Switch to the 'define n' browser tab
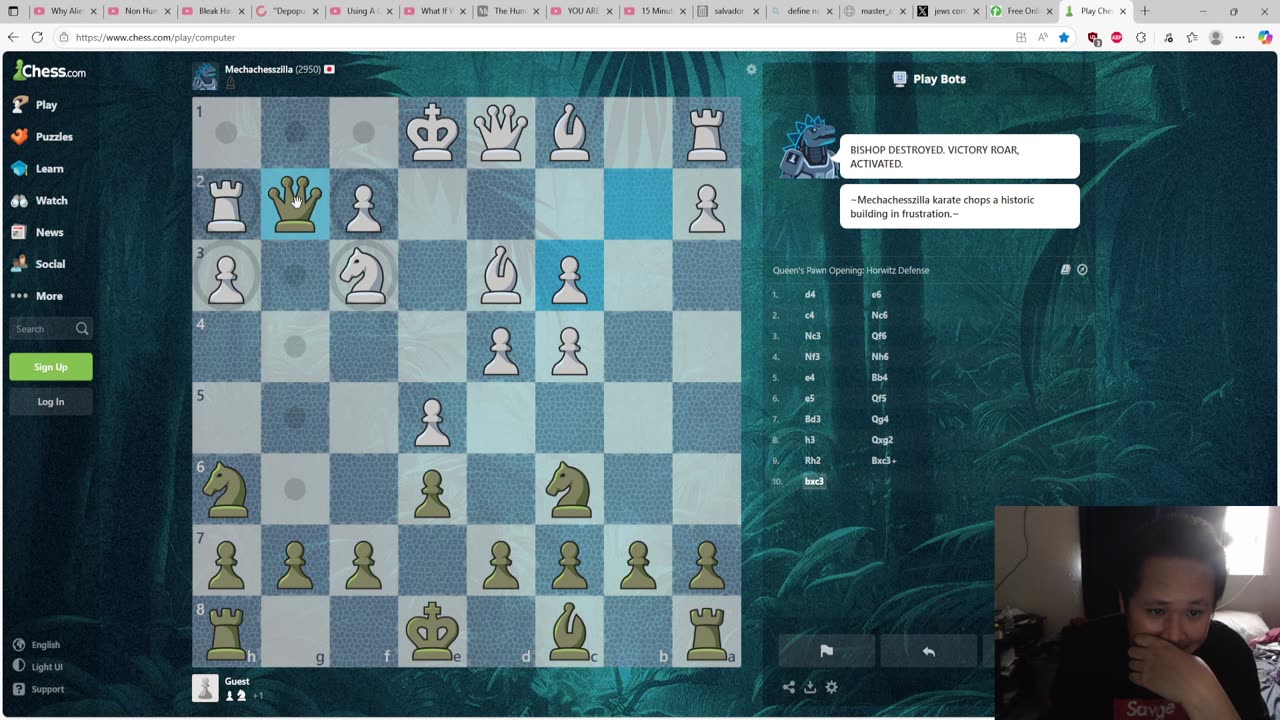The height and width of the screenshot is (720, 1280). pos(803,11)
